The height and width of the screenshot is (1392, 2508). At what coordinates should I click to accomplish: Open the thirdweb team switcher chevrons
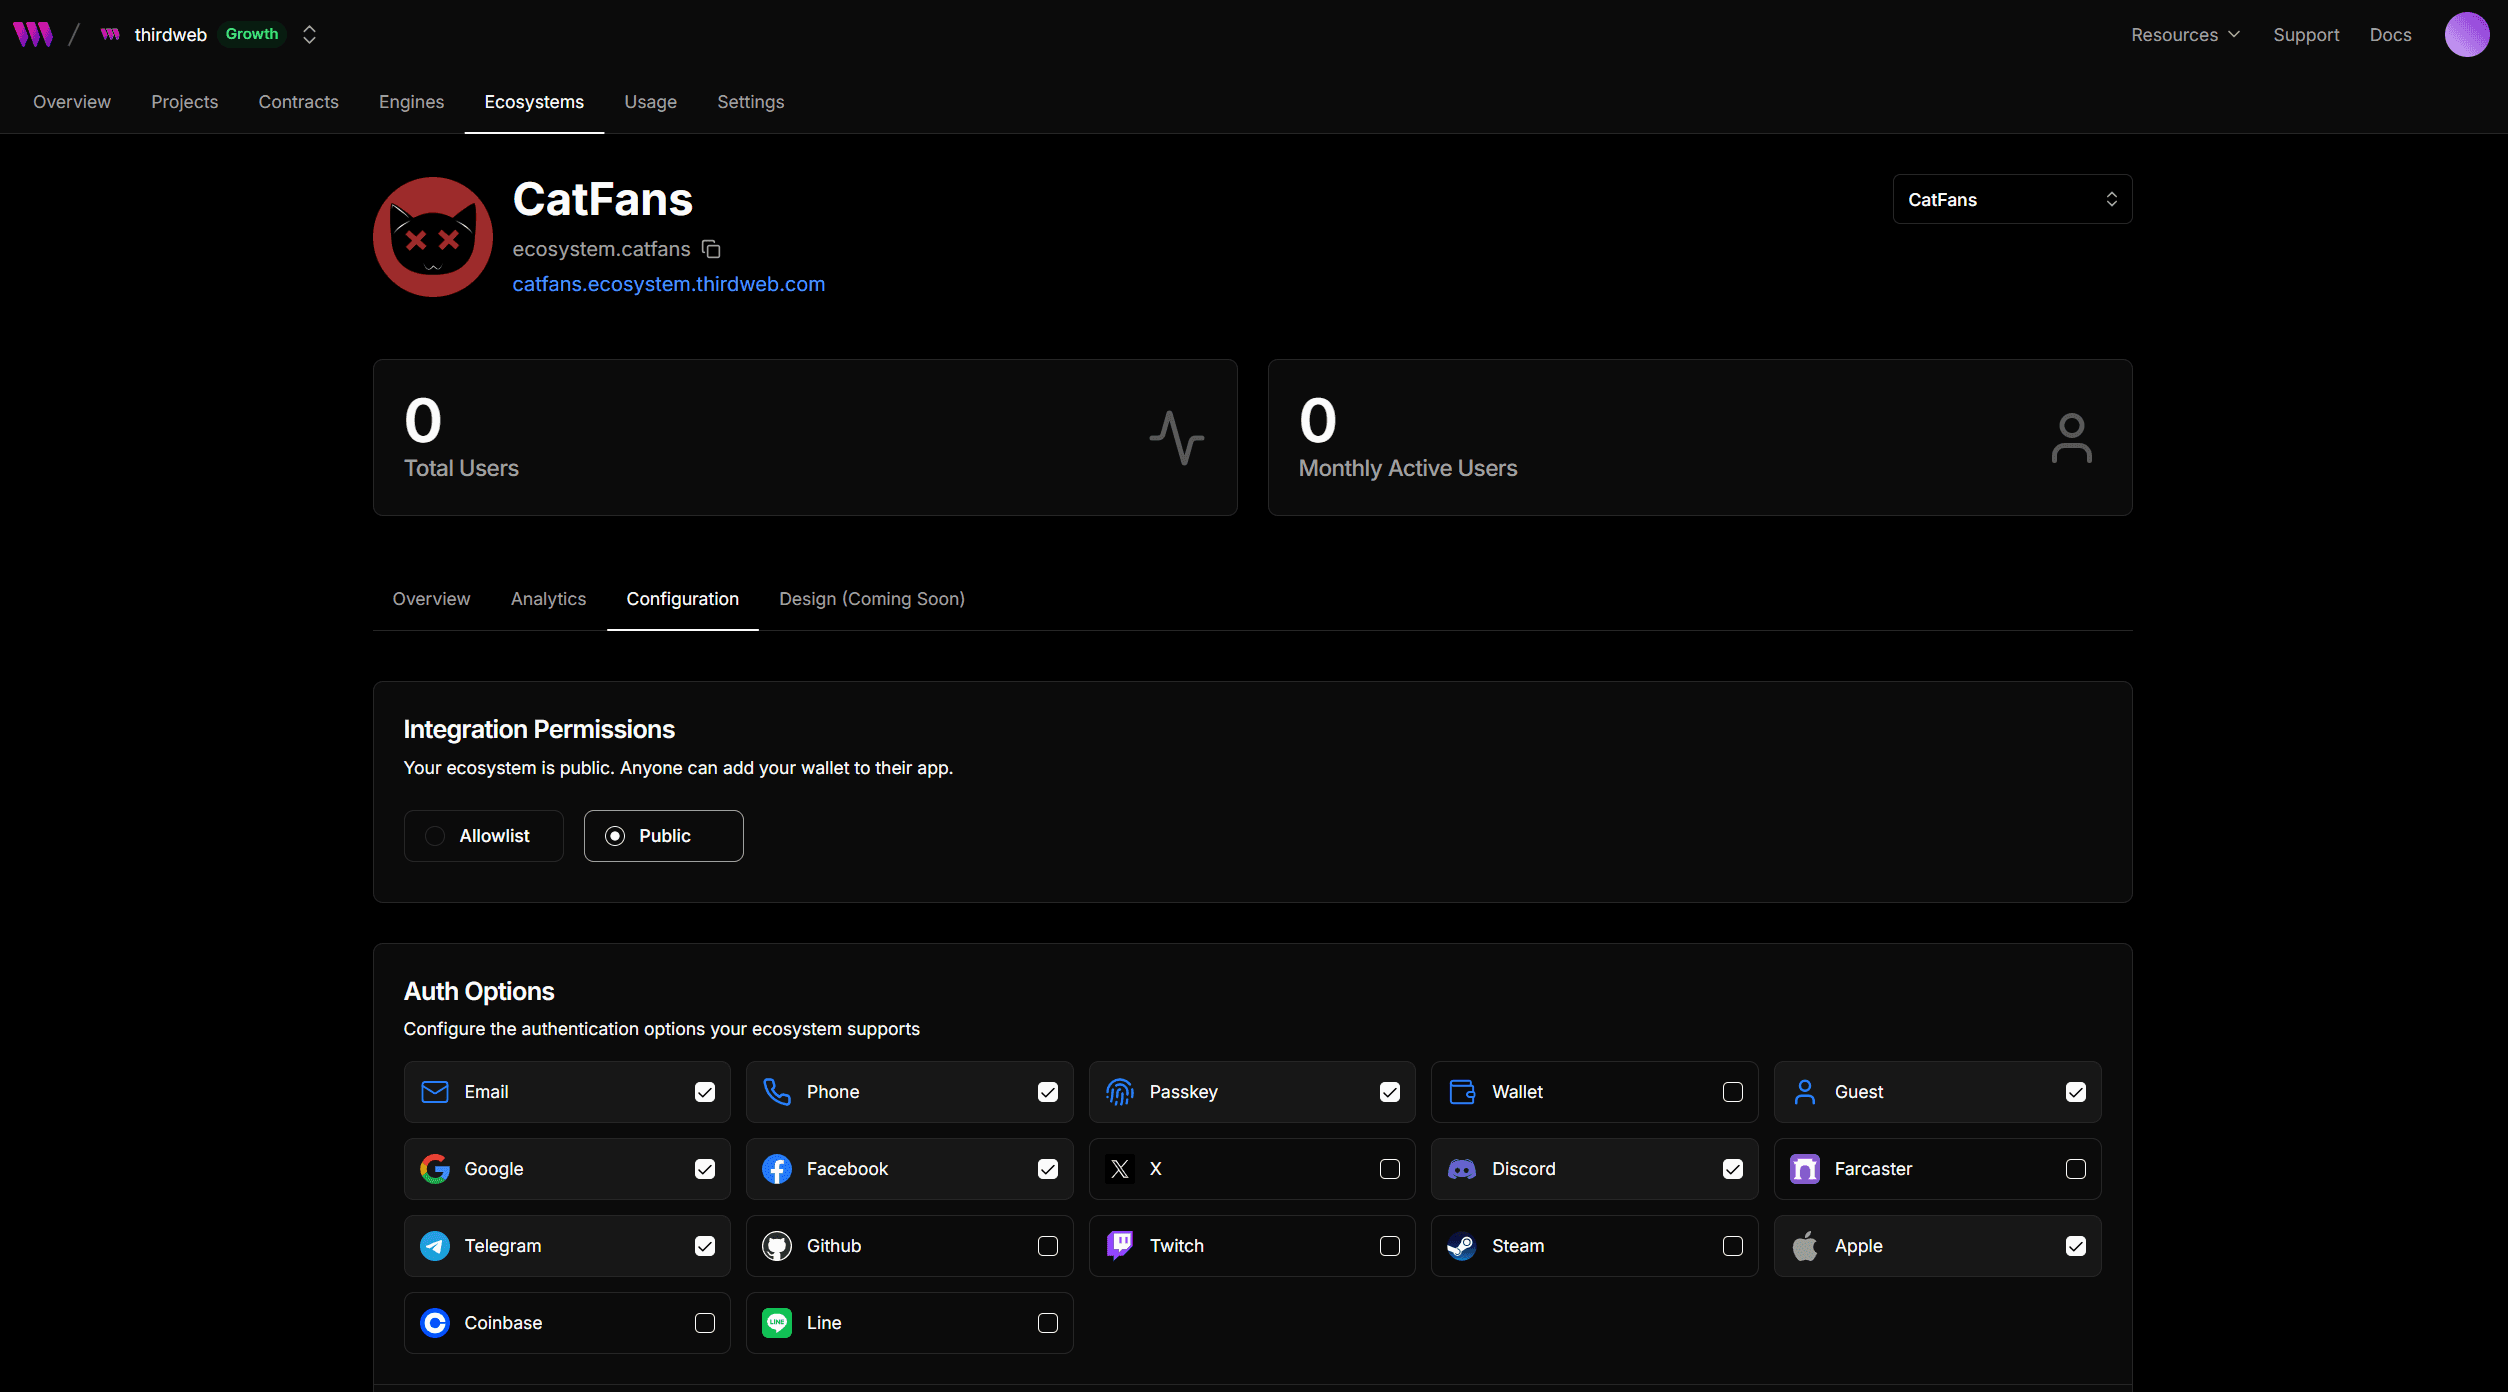[x=309, y=34]
